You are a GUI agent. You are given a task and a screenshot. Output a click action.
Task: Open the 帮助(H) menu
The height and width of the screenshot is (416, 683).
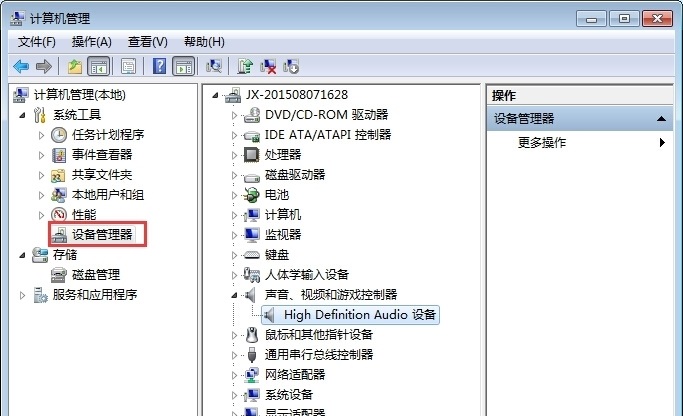coord(204,42)
